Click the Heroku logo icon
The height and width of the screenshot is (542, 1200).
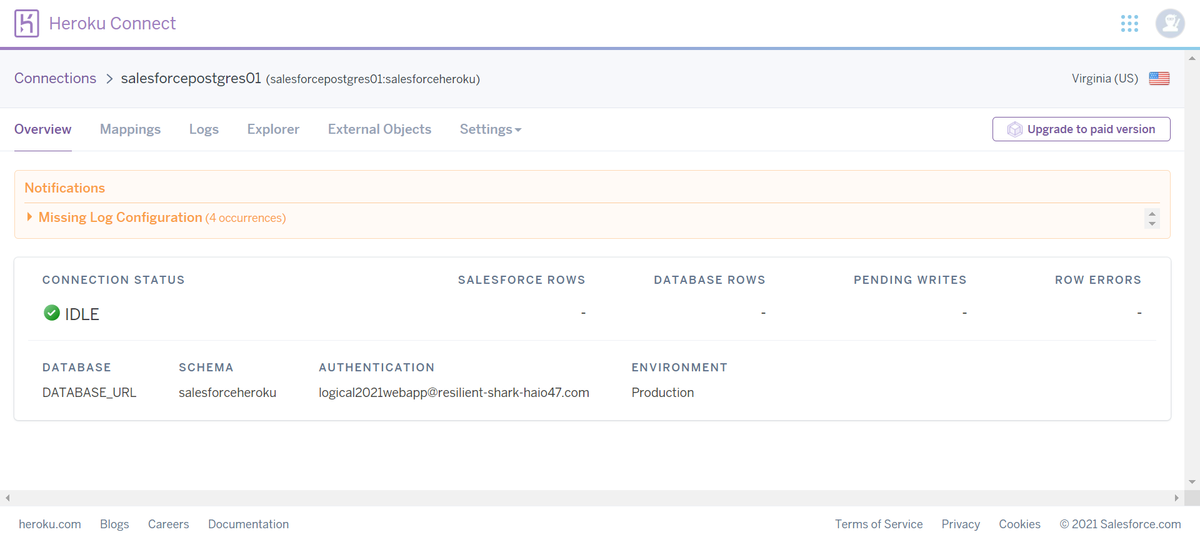tap(27, 23)
